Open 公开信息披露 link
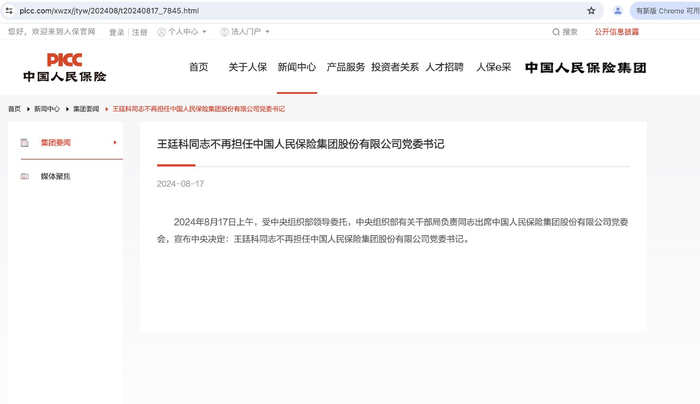Viewport: 700px width, 404px height. click(617, 32)
